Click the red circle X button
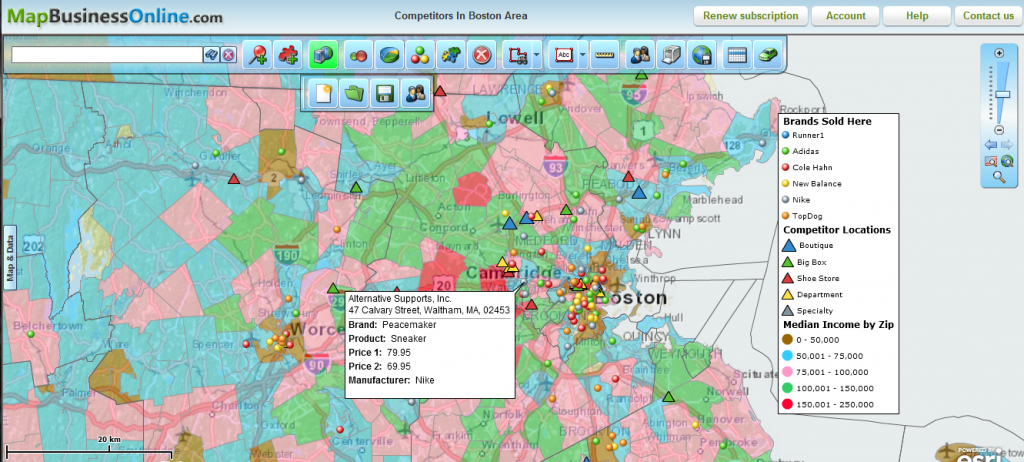 click(x=481, y=55)
